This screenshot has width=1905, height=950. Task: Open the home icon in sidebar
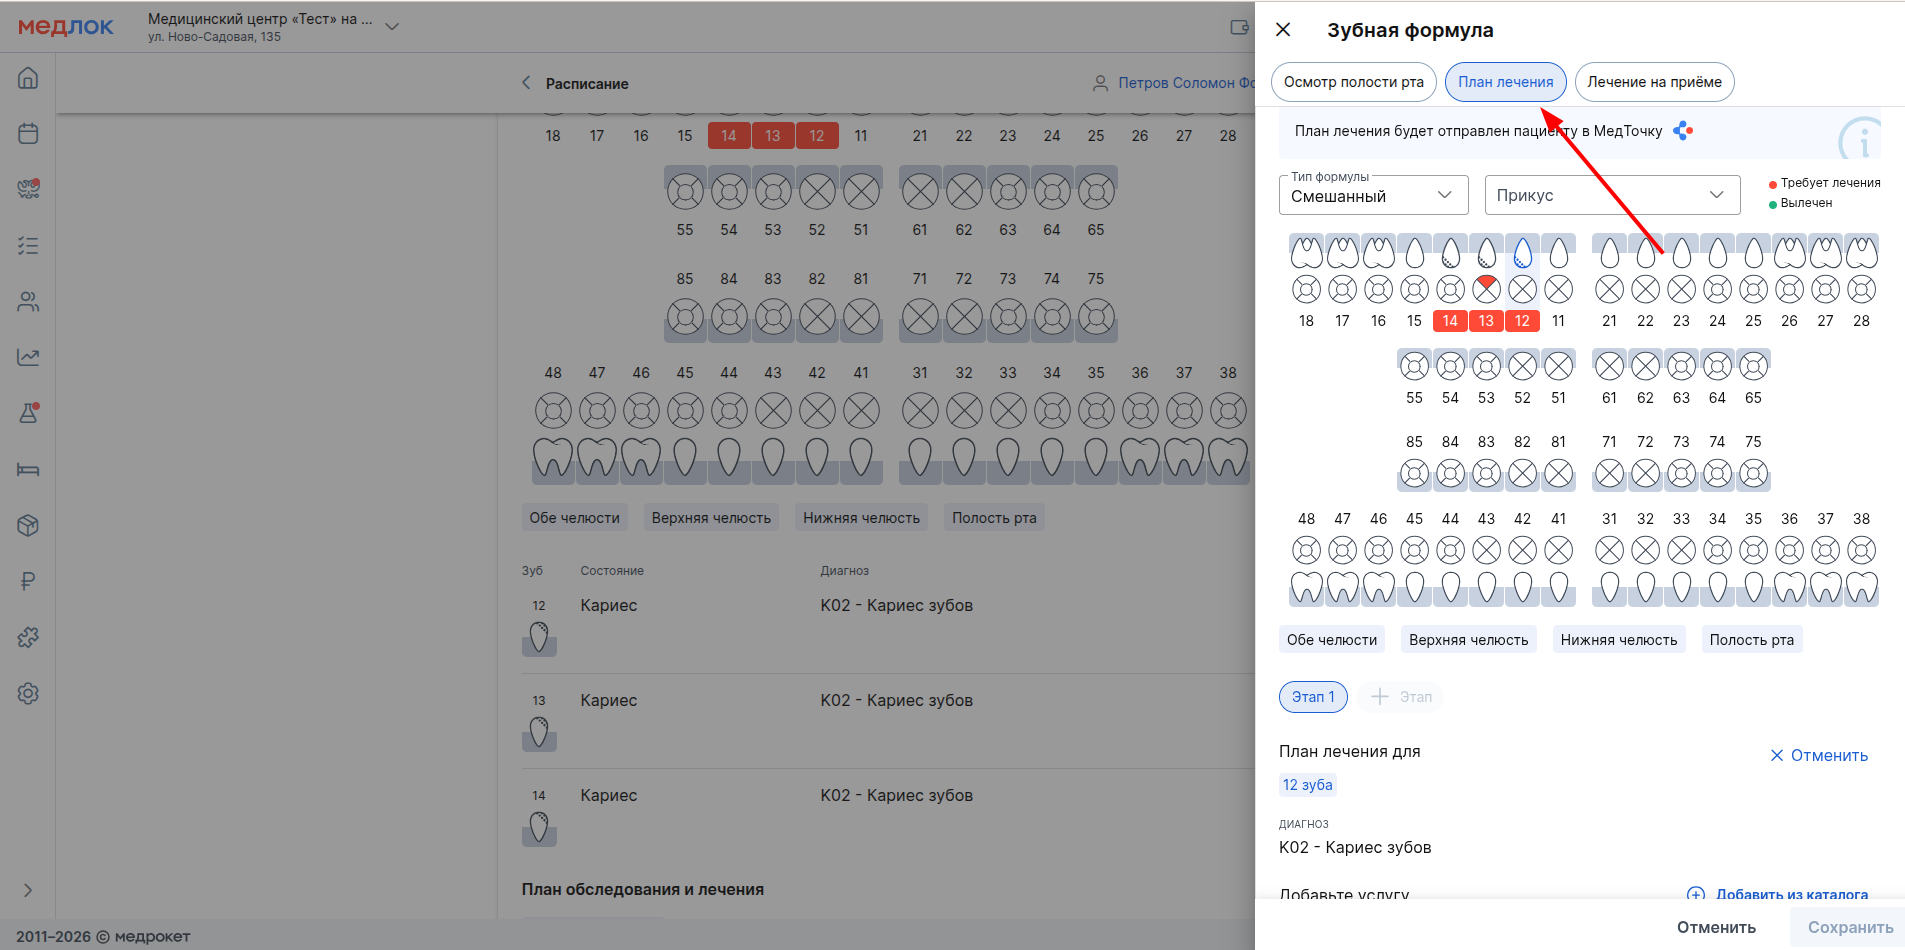click(x=28, y=78)
